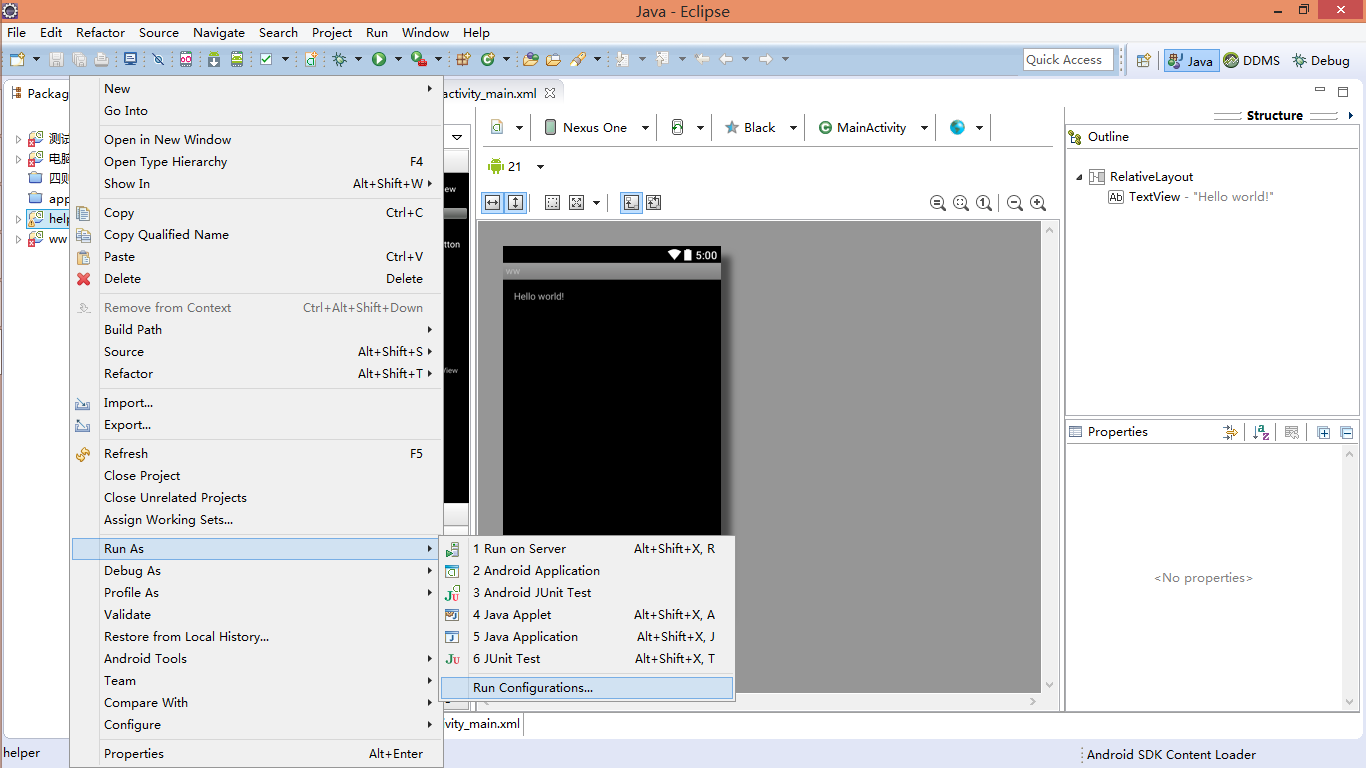Screen dimensions: 1366x768
Task: Zoom in on the layout canvas
Action: coord(1038,203)
